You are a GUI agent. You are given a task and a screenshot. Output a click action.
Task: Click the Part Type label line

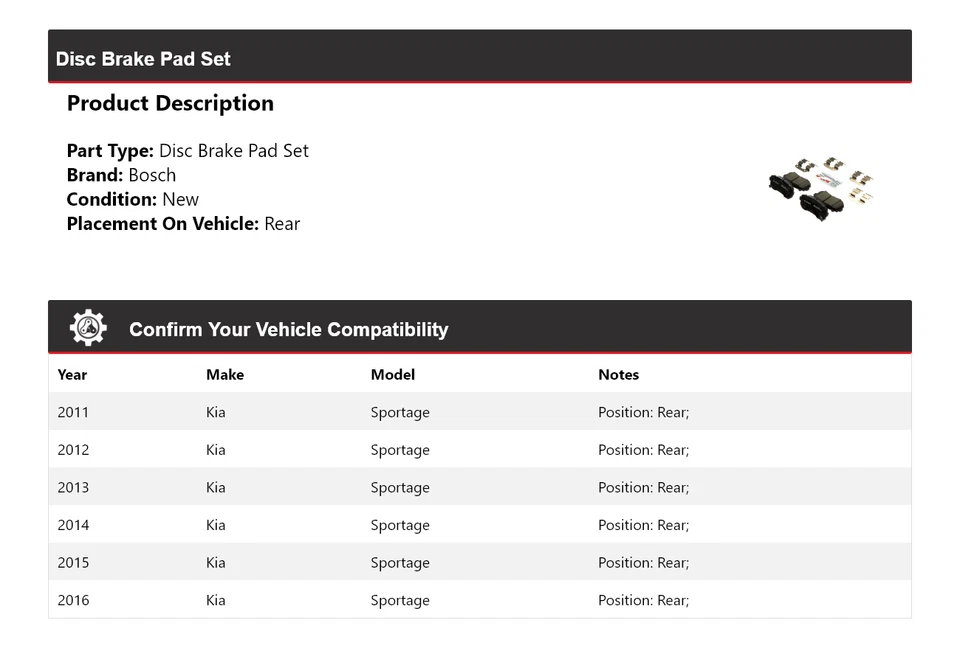click(x=187, y=151)
